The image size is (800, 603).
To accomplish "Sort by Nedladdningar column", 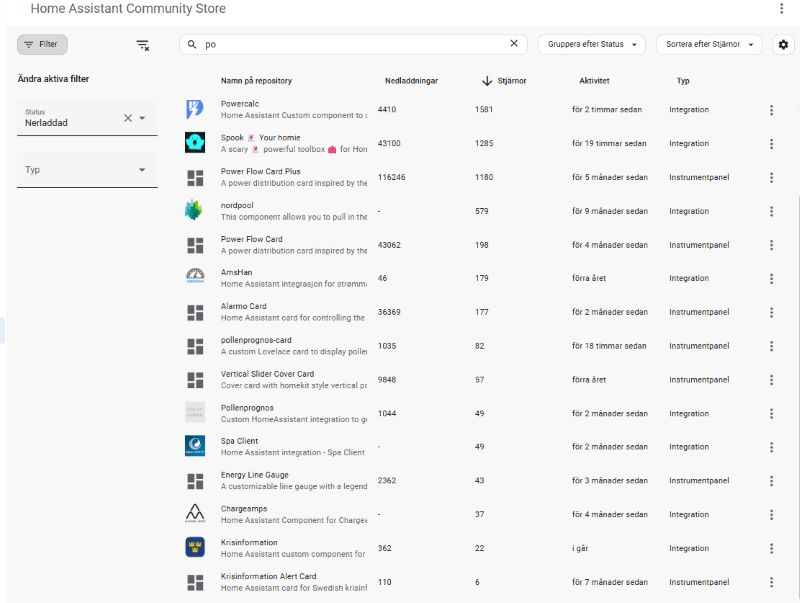I will (x=411, y=81).
